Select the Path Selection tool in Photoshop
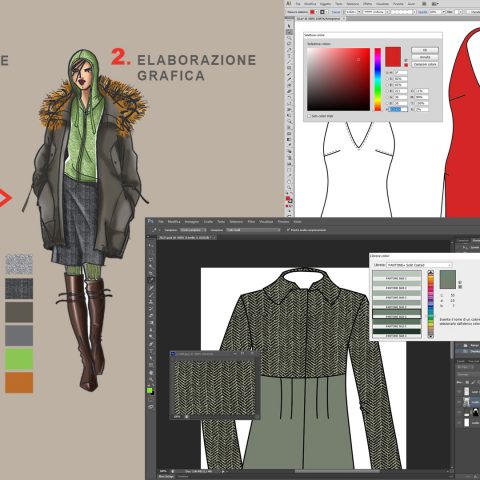 coord(151,358)
